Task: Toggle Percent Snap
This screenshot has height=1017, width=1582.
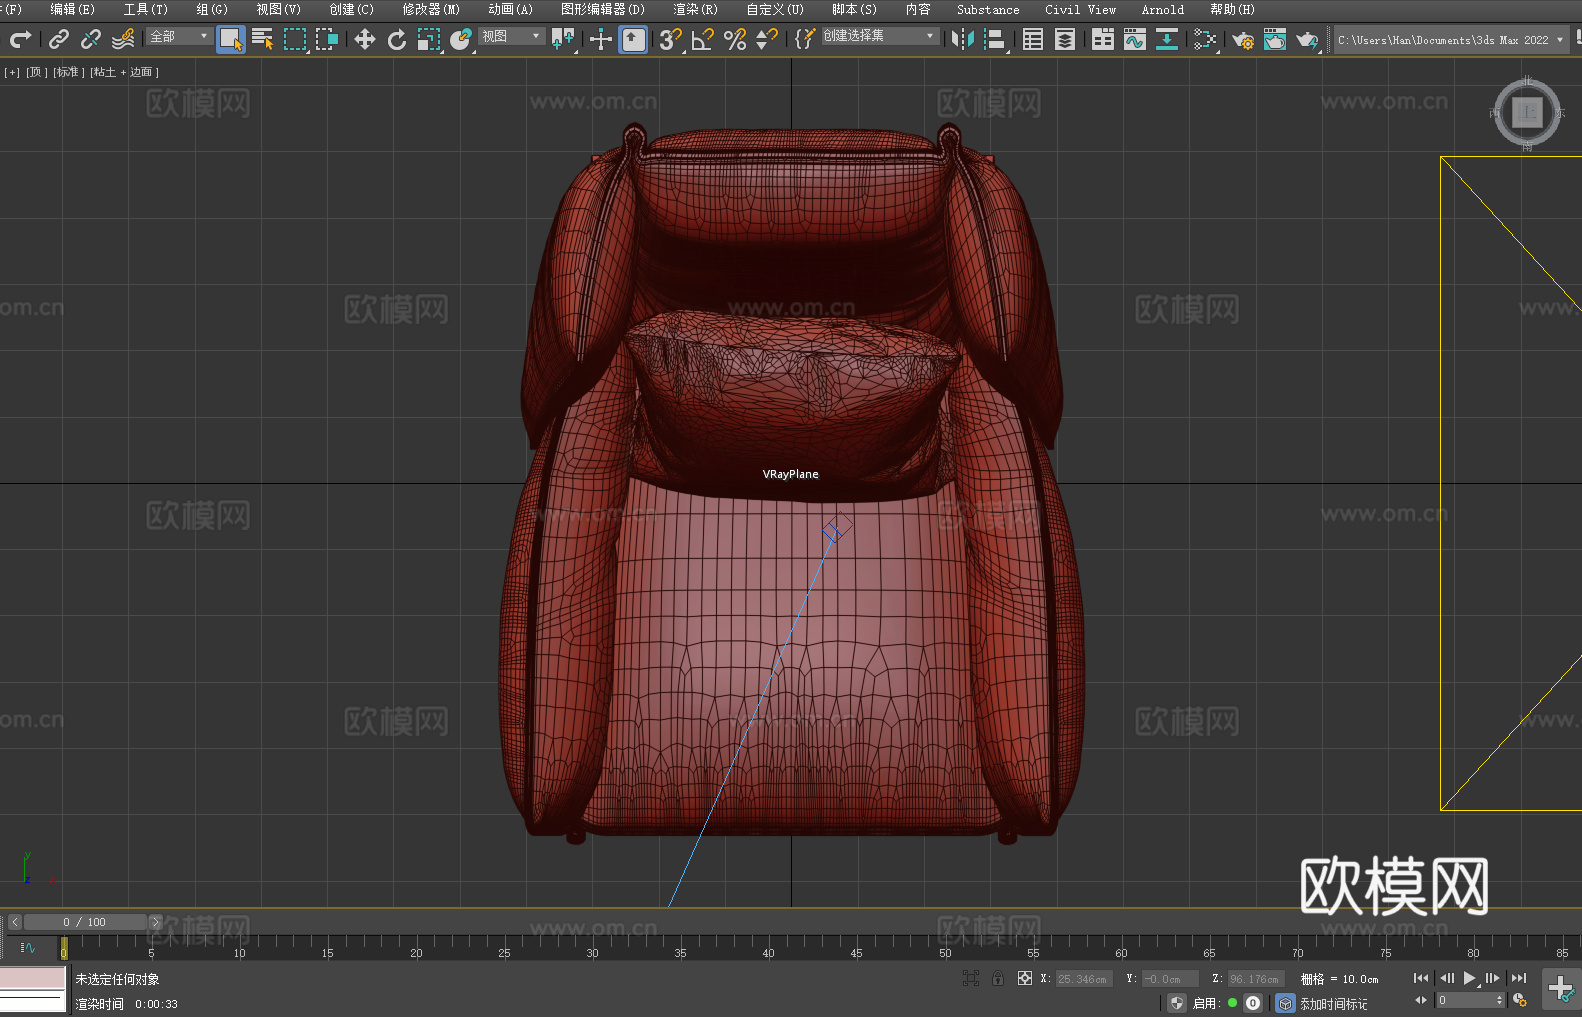Action: (735, 39)
